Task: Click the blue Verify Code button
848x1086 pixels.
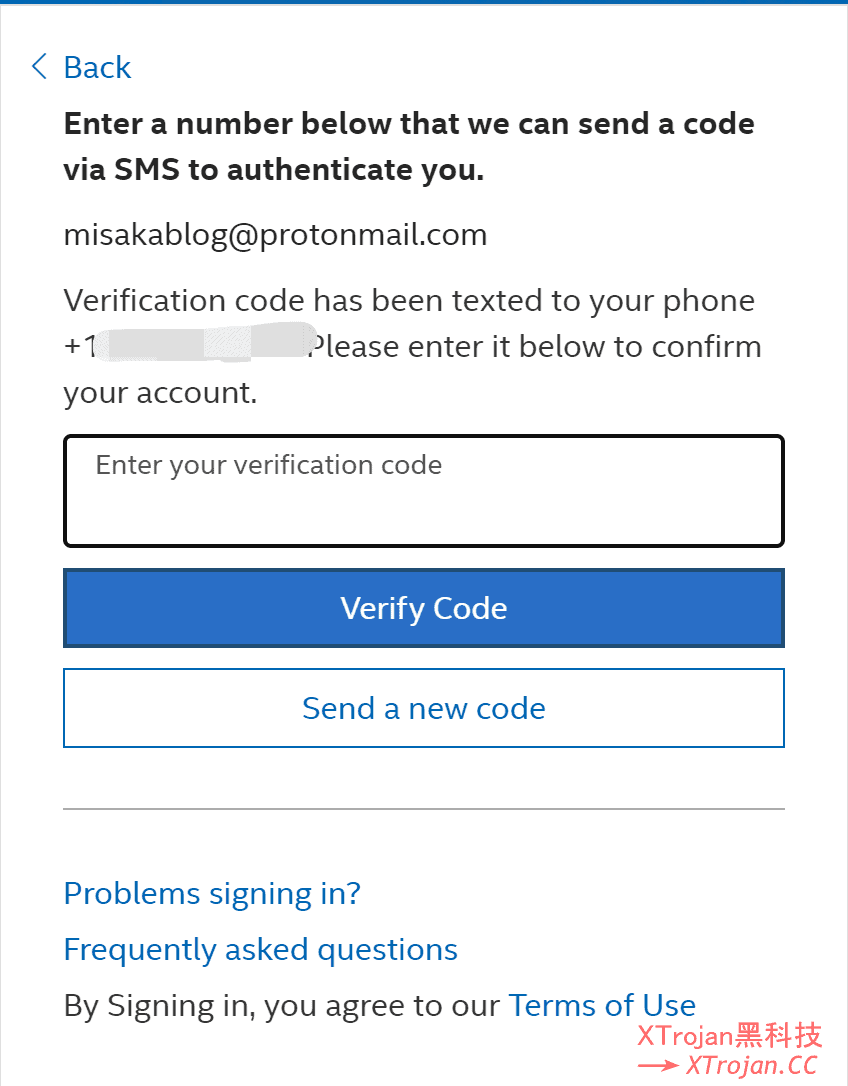Action: coord(424,608)
